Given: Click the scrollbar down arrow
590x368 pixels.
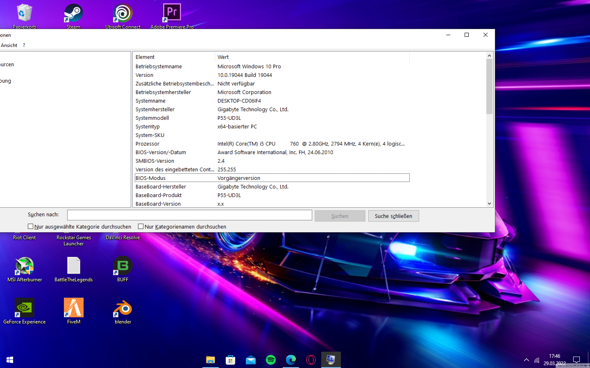Looking at the screenshot, I should pyautogui.click(x=489, y=204).
